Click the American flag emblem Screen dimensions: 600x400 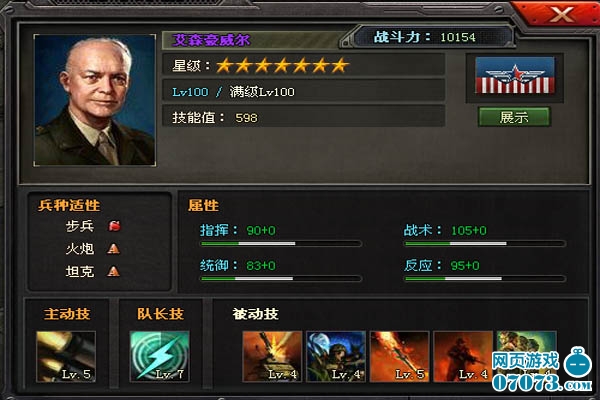tap(515, 75)
